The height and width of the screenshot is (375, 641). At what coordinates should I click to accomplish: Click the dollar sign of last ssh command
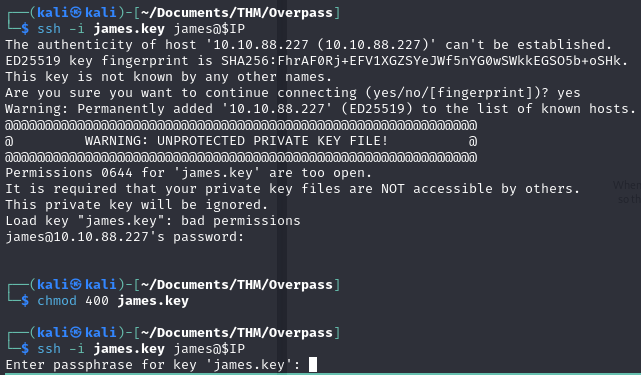25,349
